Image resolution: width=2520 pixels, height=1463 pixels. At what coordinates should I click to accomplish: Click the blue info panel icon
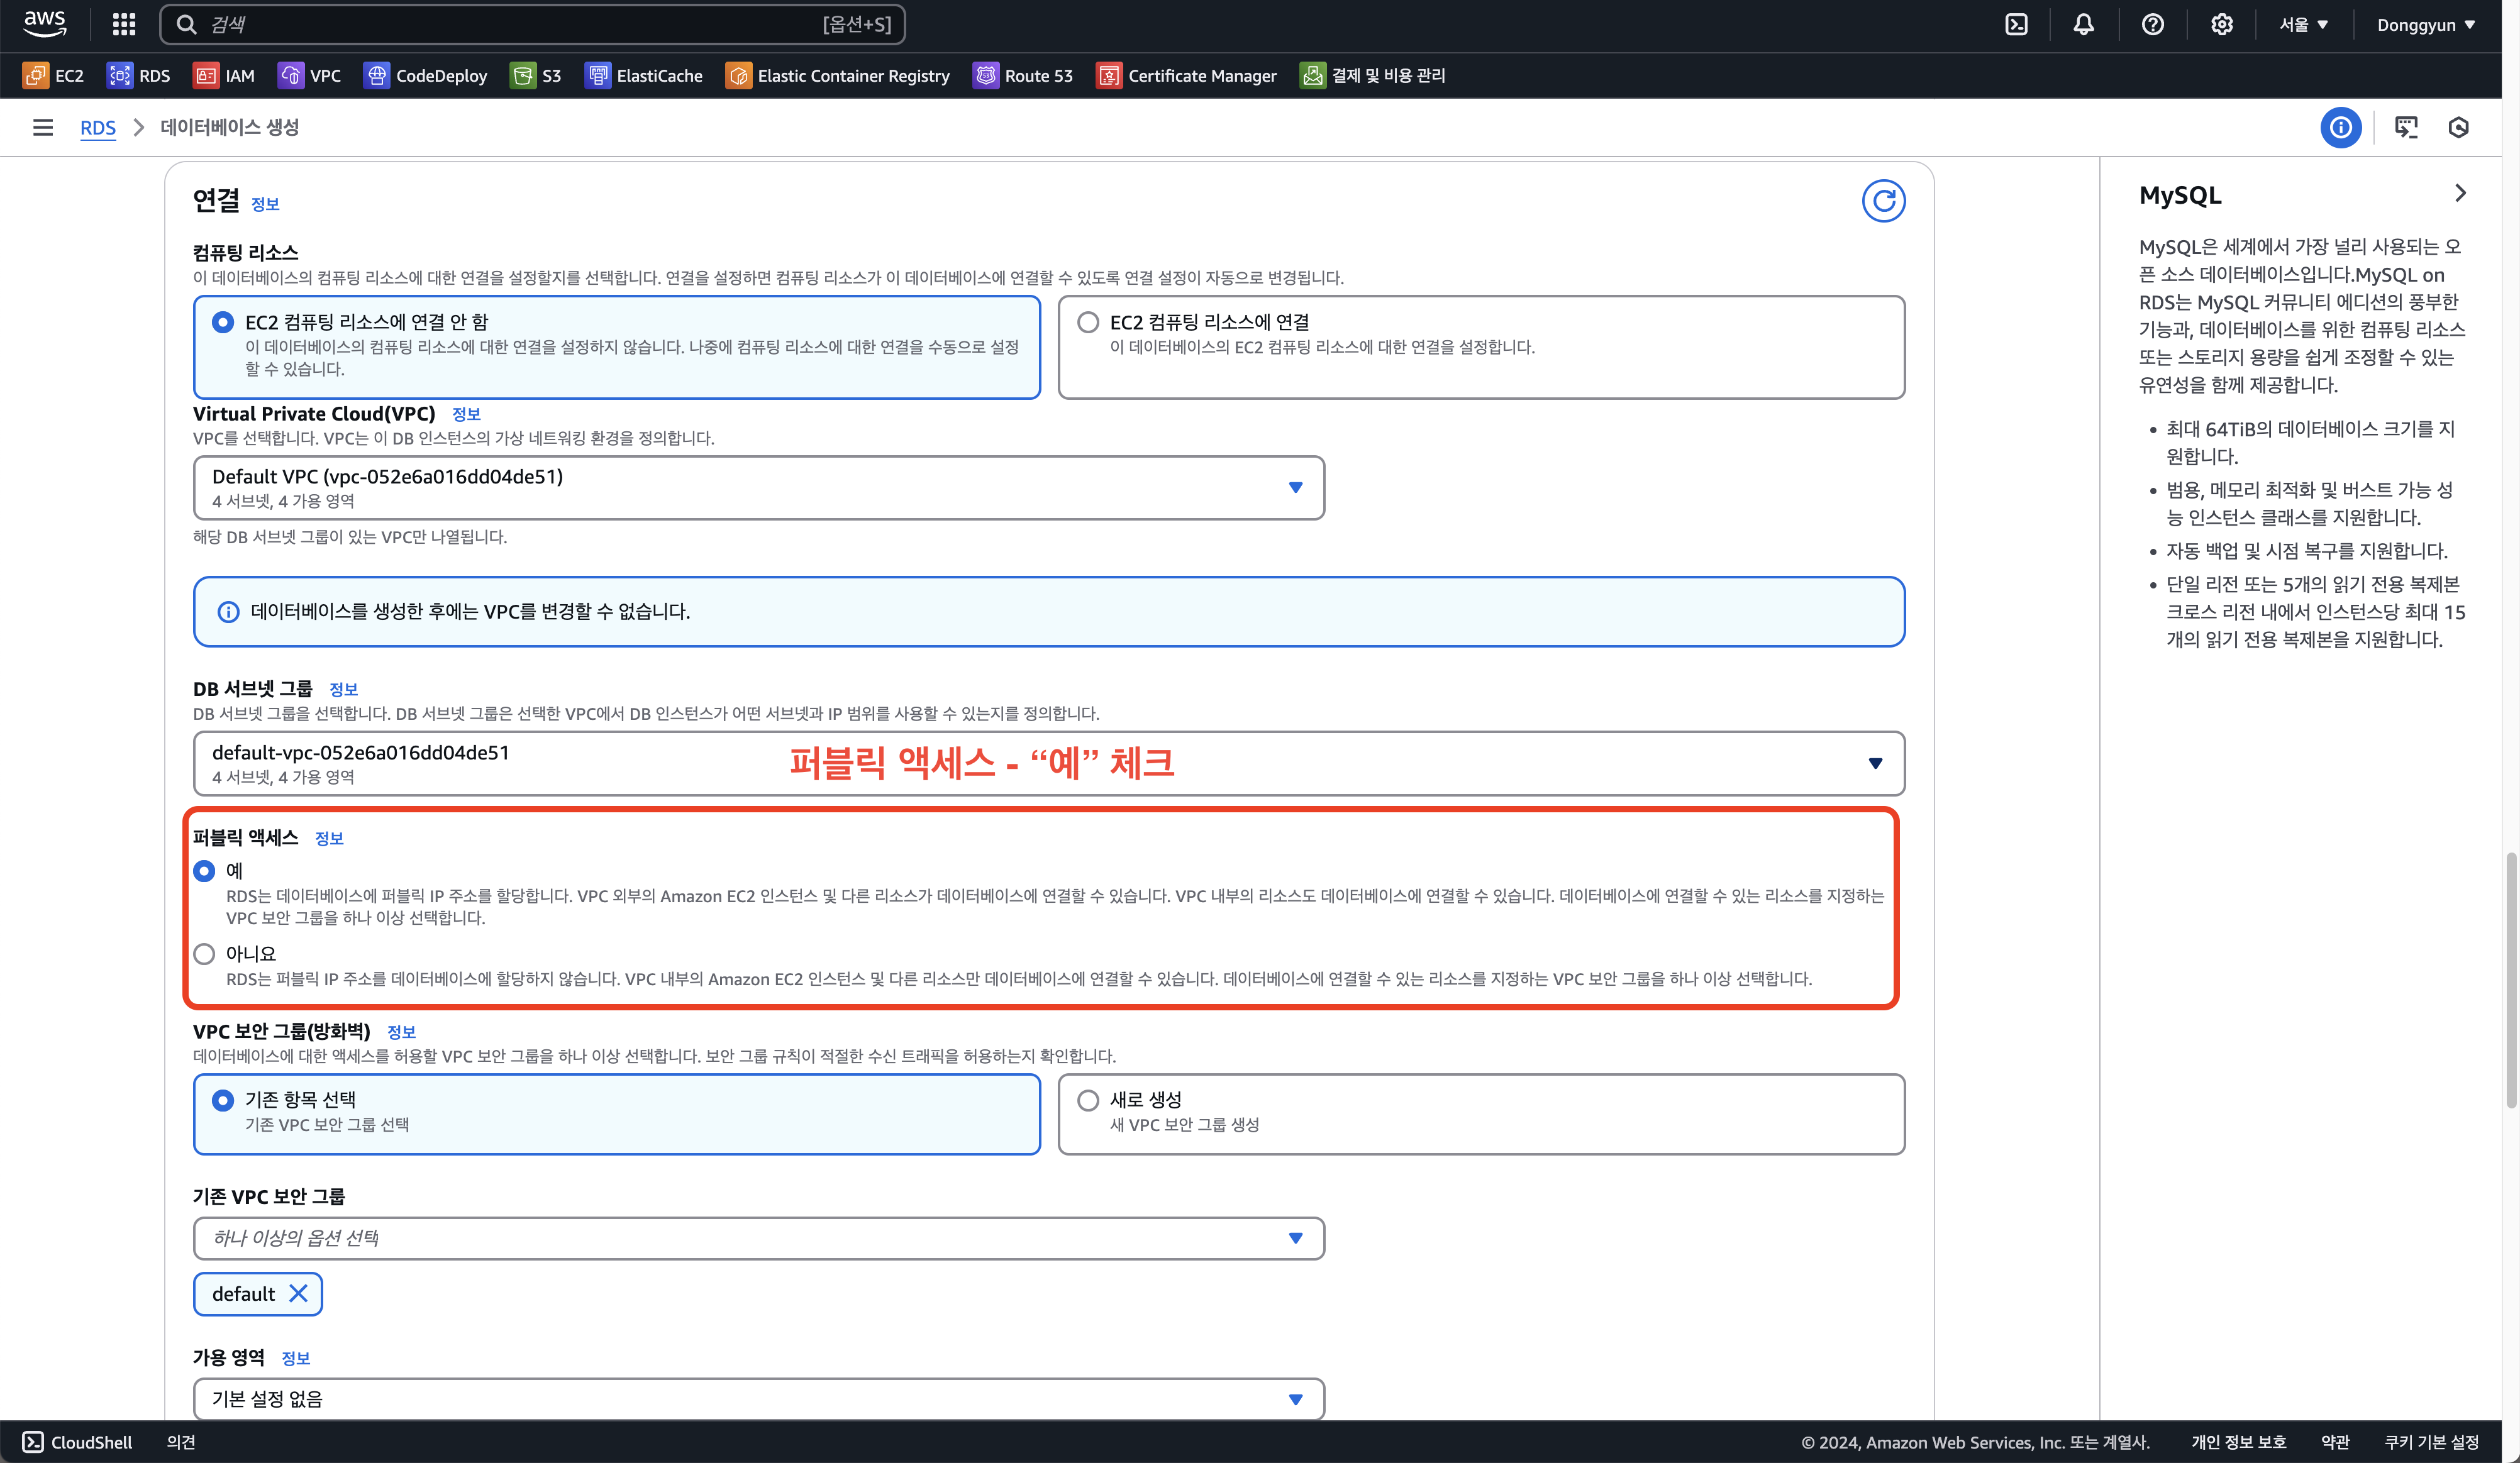pos(2340,127)
